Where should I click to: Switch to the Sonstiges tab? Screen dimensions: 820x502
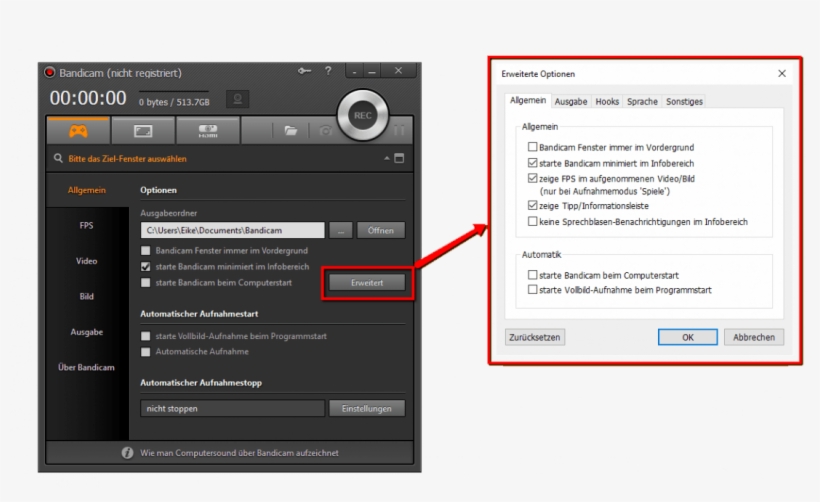pos(684,101)
